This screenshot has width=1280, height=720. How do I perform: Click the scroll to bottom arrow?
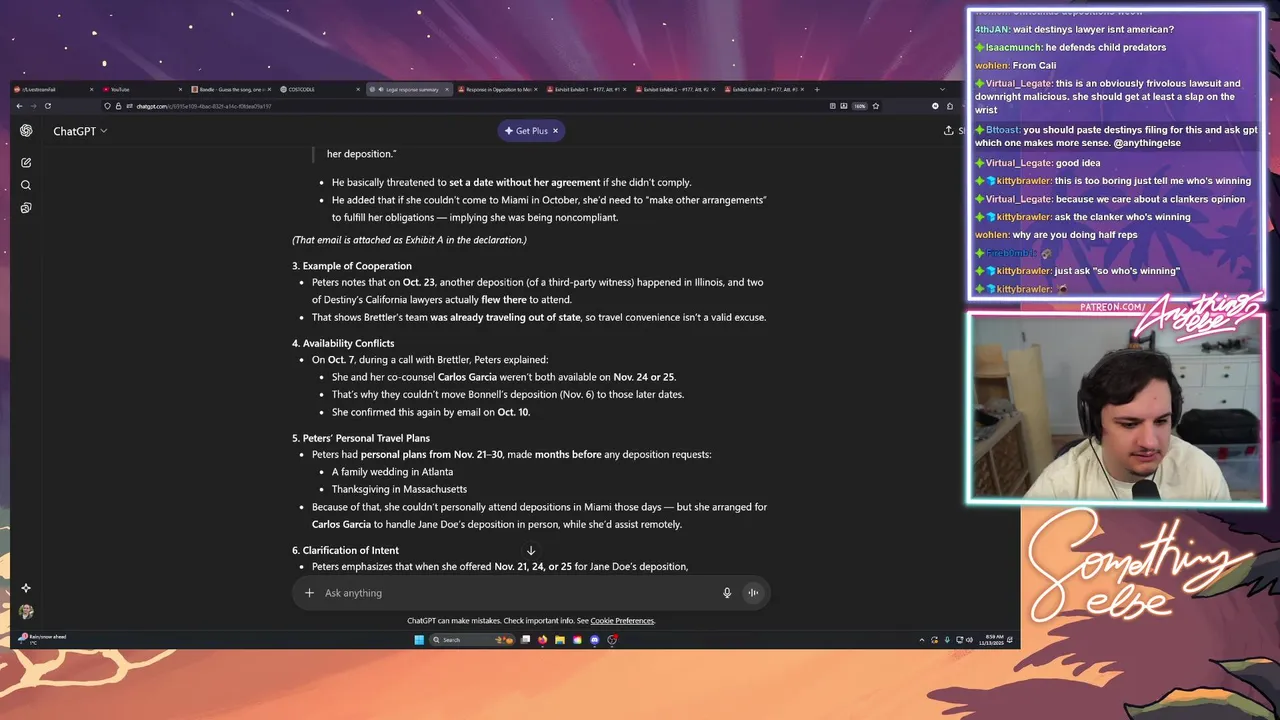531,551
